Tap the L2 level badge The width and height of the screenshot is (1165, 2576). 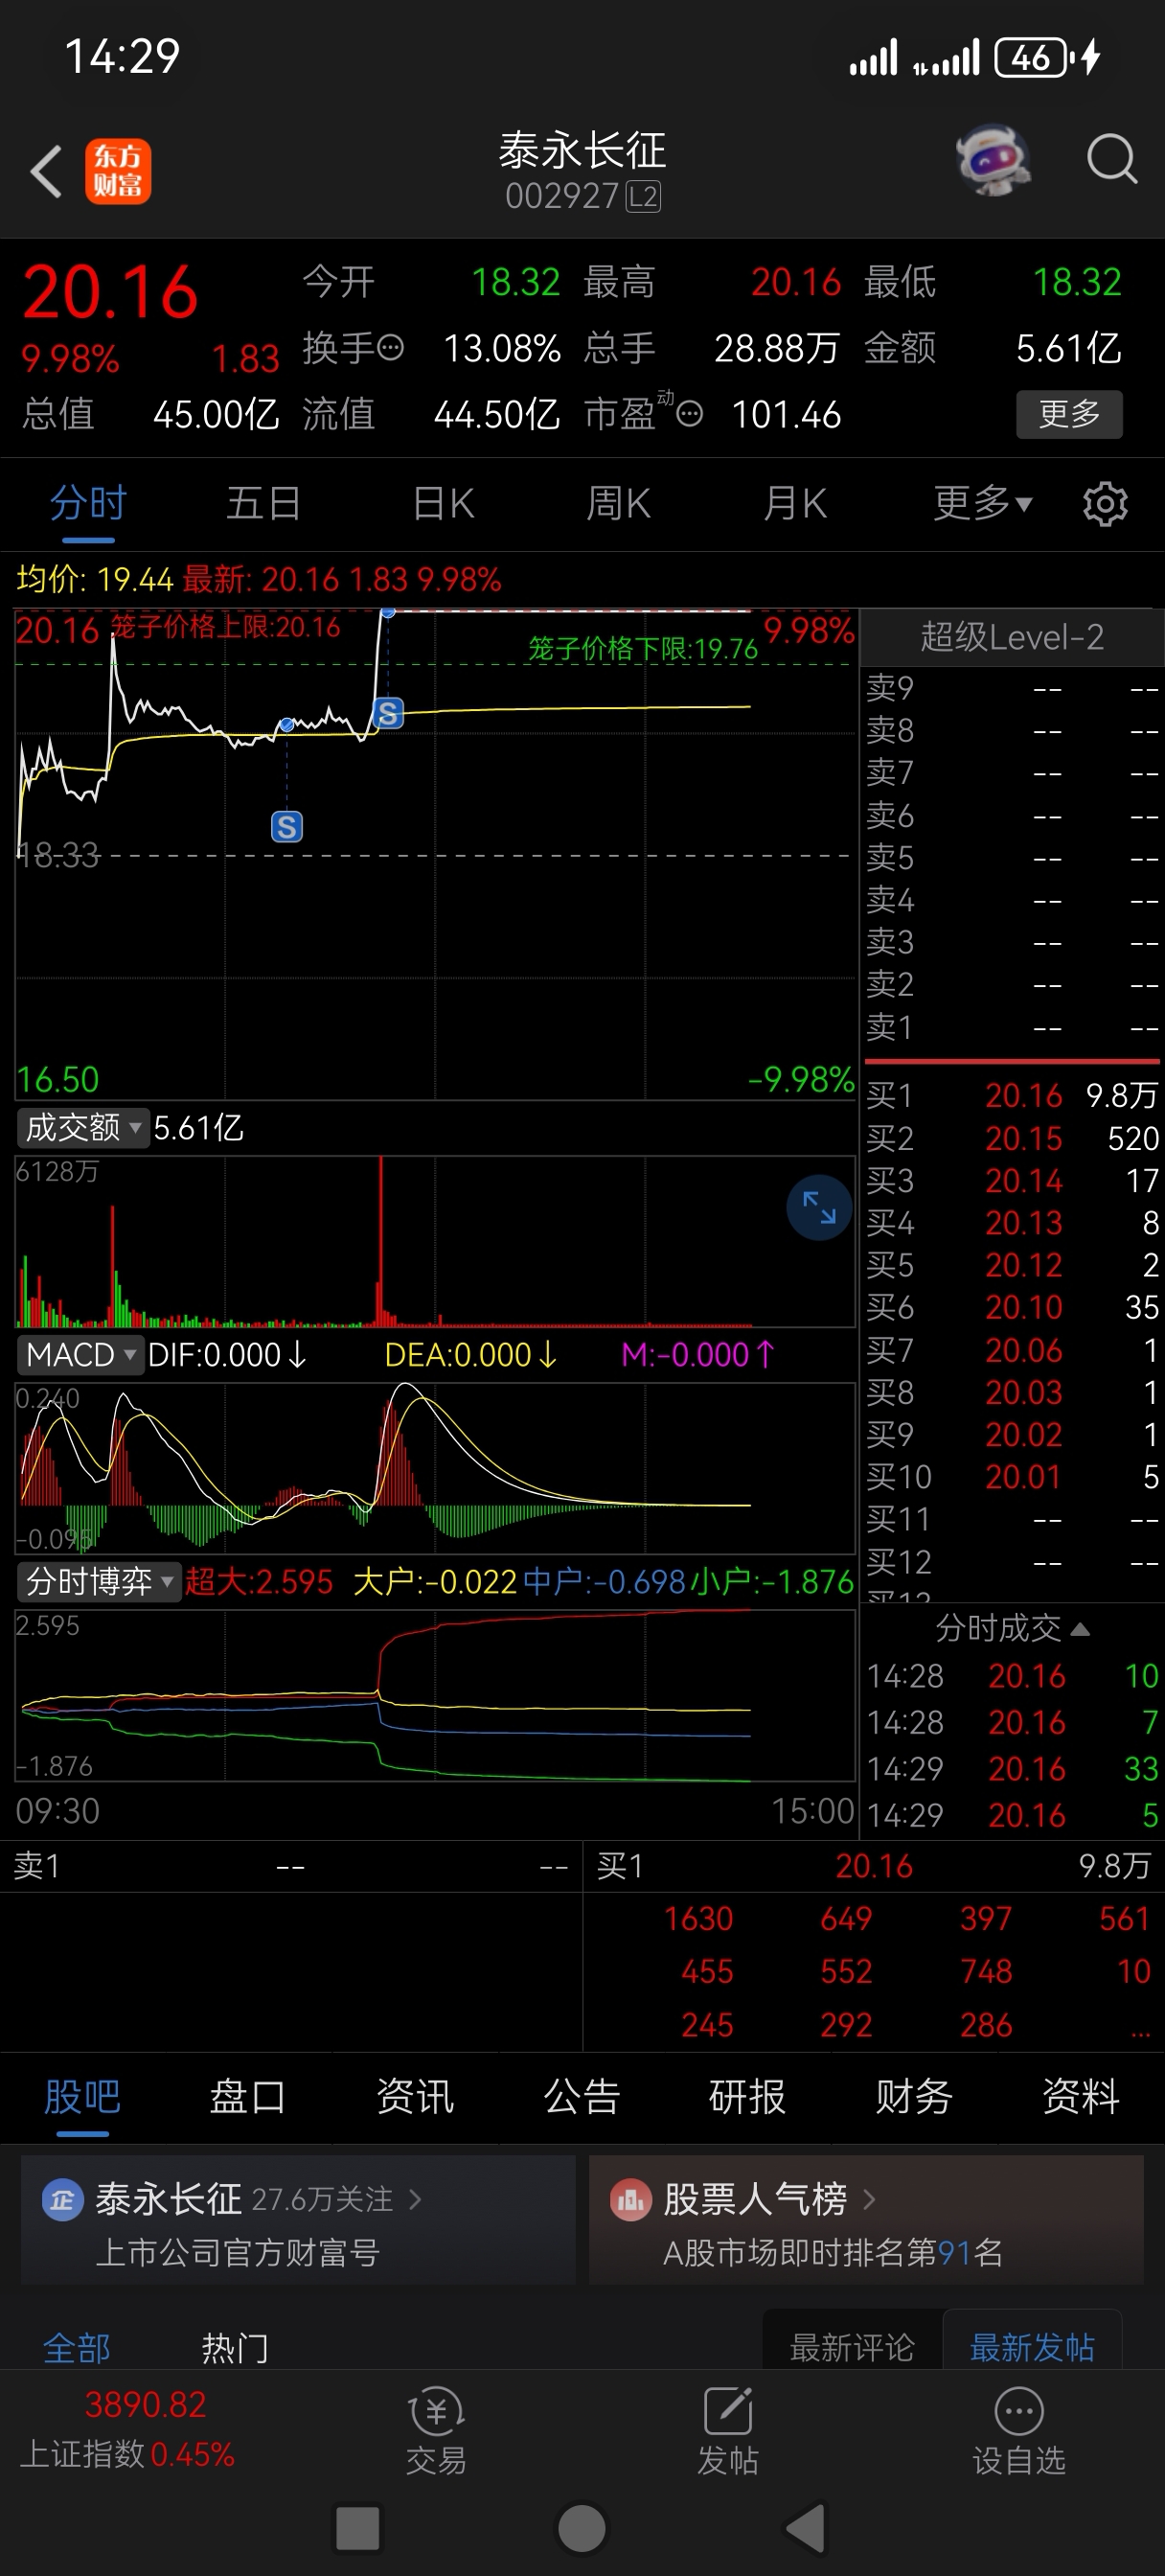(x=643, y=197)
